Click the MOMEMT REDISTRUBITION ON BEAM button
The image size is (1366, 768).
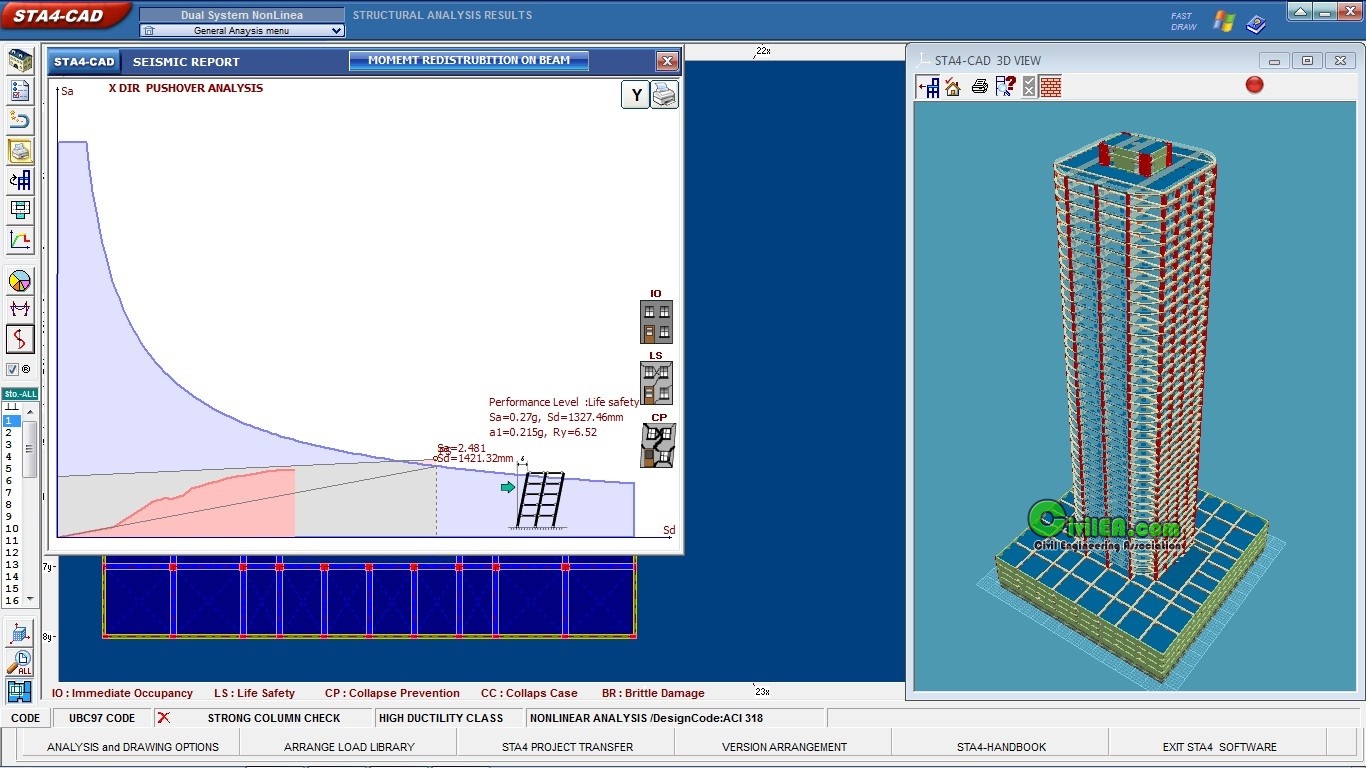click(469, 61)
